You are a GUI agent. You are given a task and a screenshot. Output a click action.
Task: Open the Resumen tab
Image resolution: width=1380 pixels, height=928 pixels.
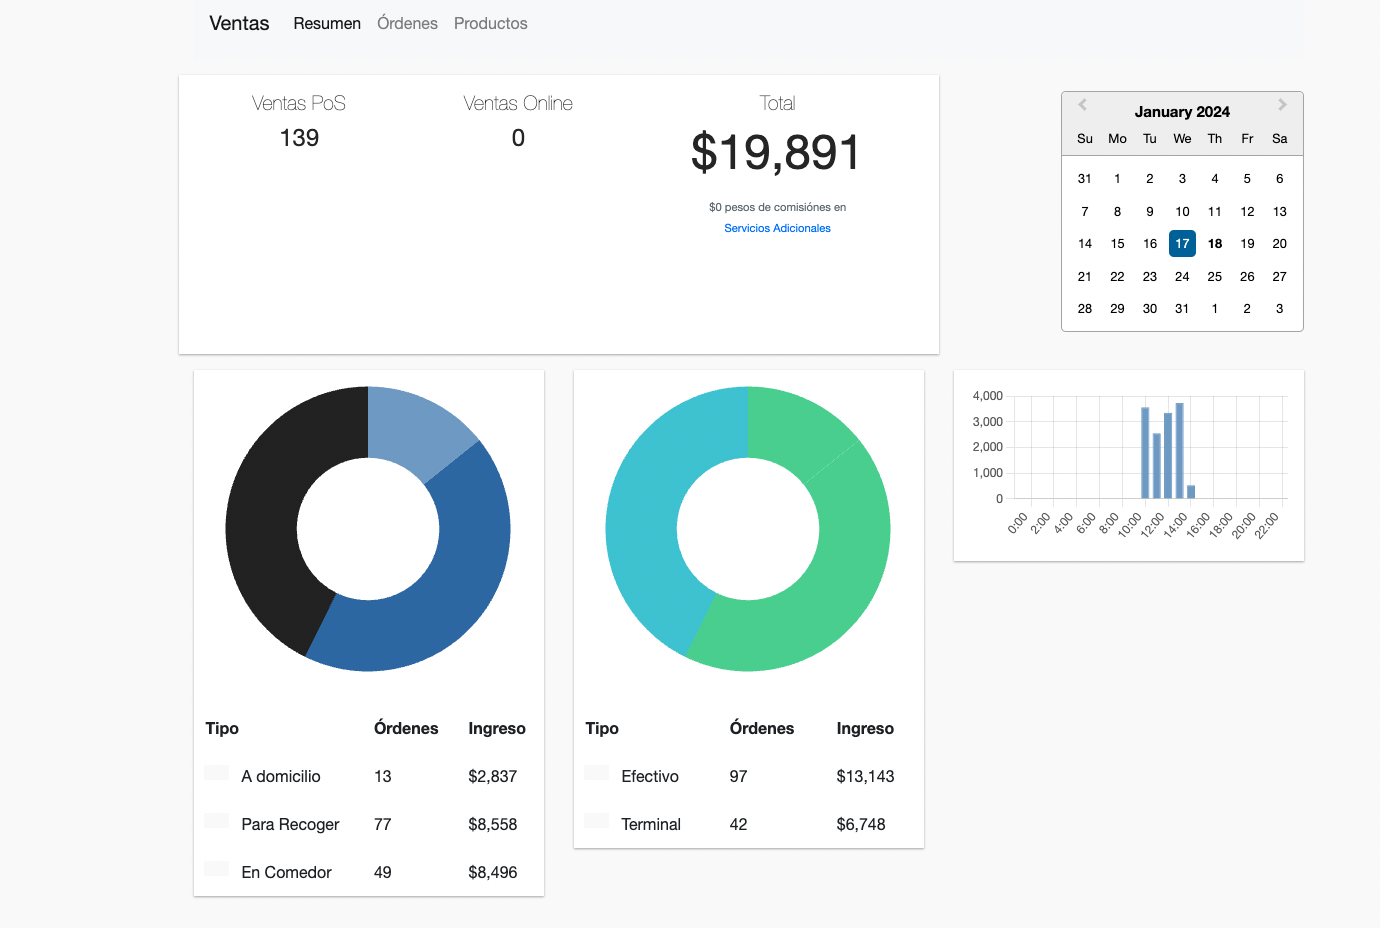pos(327,23)
